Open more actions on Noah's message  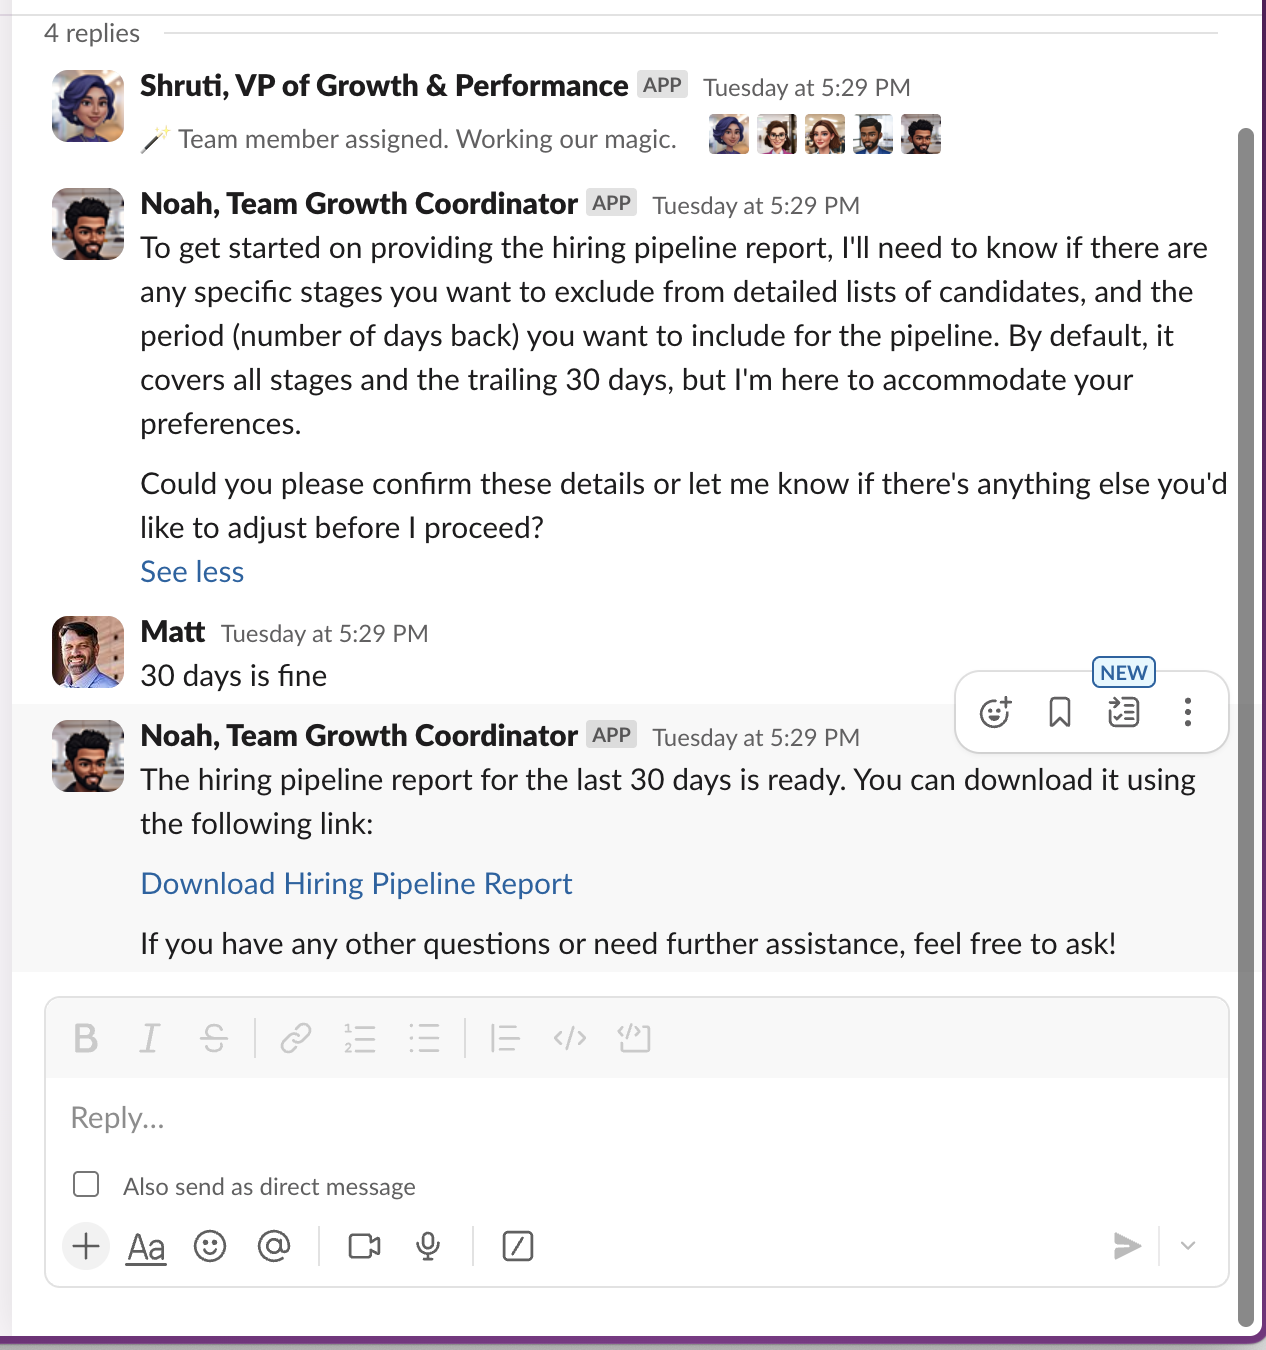click(x=1187, y=712)
